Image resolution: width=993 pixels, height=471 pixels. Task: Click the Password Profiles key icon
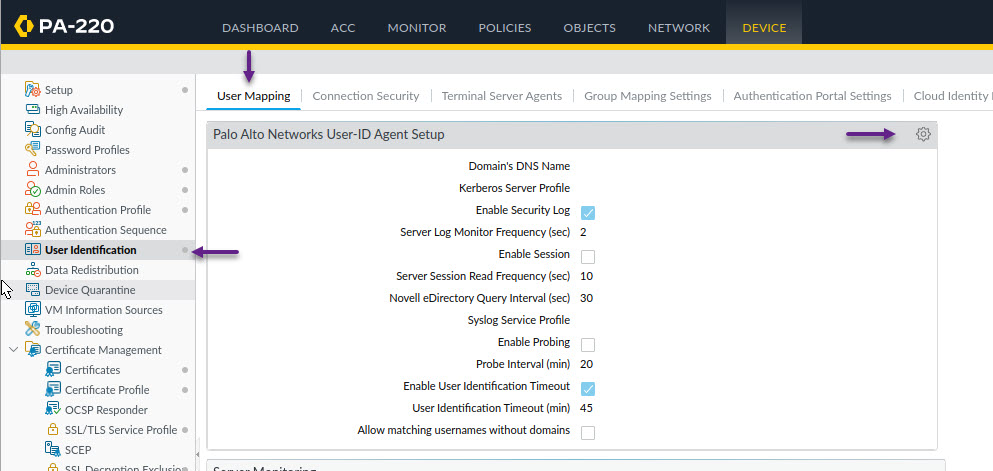tap(32, 150)
